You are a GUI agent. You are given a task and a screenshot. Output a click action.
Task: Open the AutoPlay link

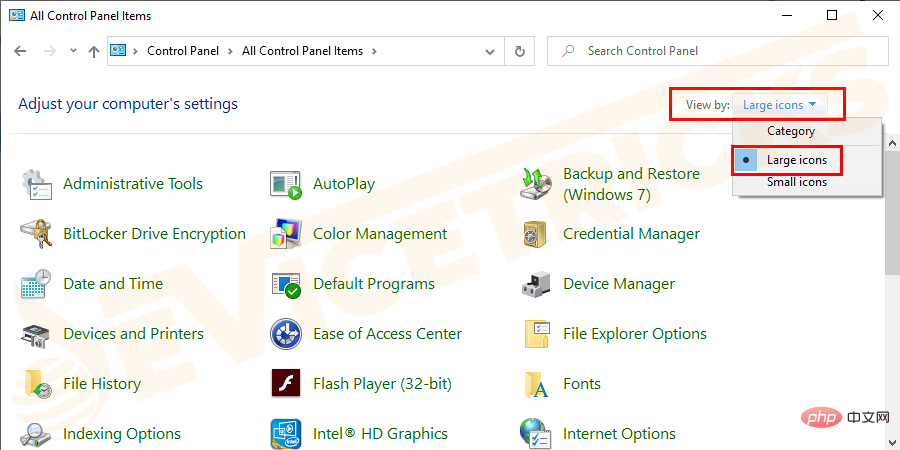(344, 184)
